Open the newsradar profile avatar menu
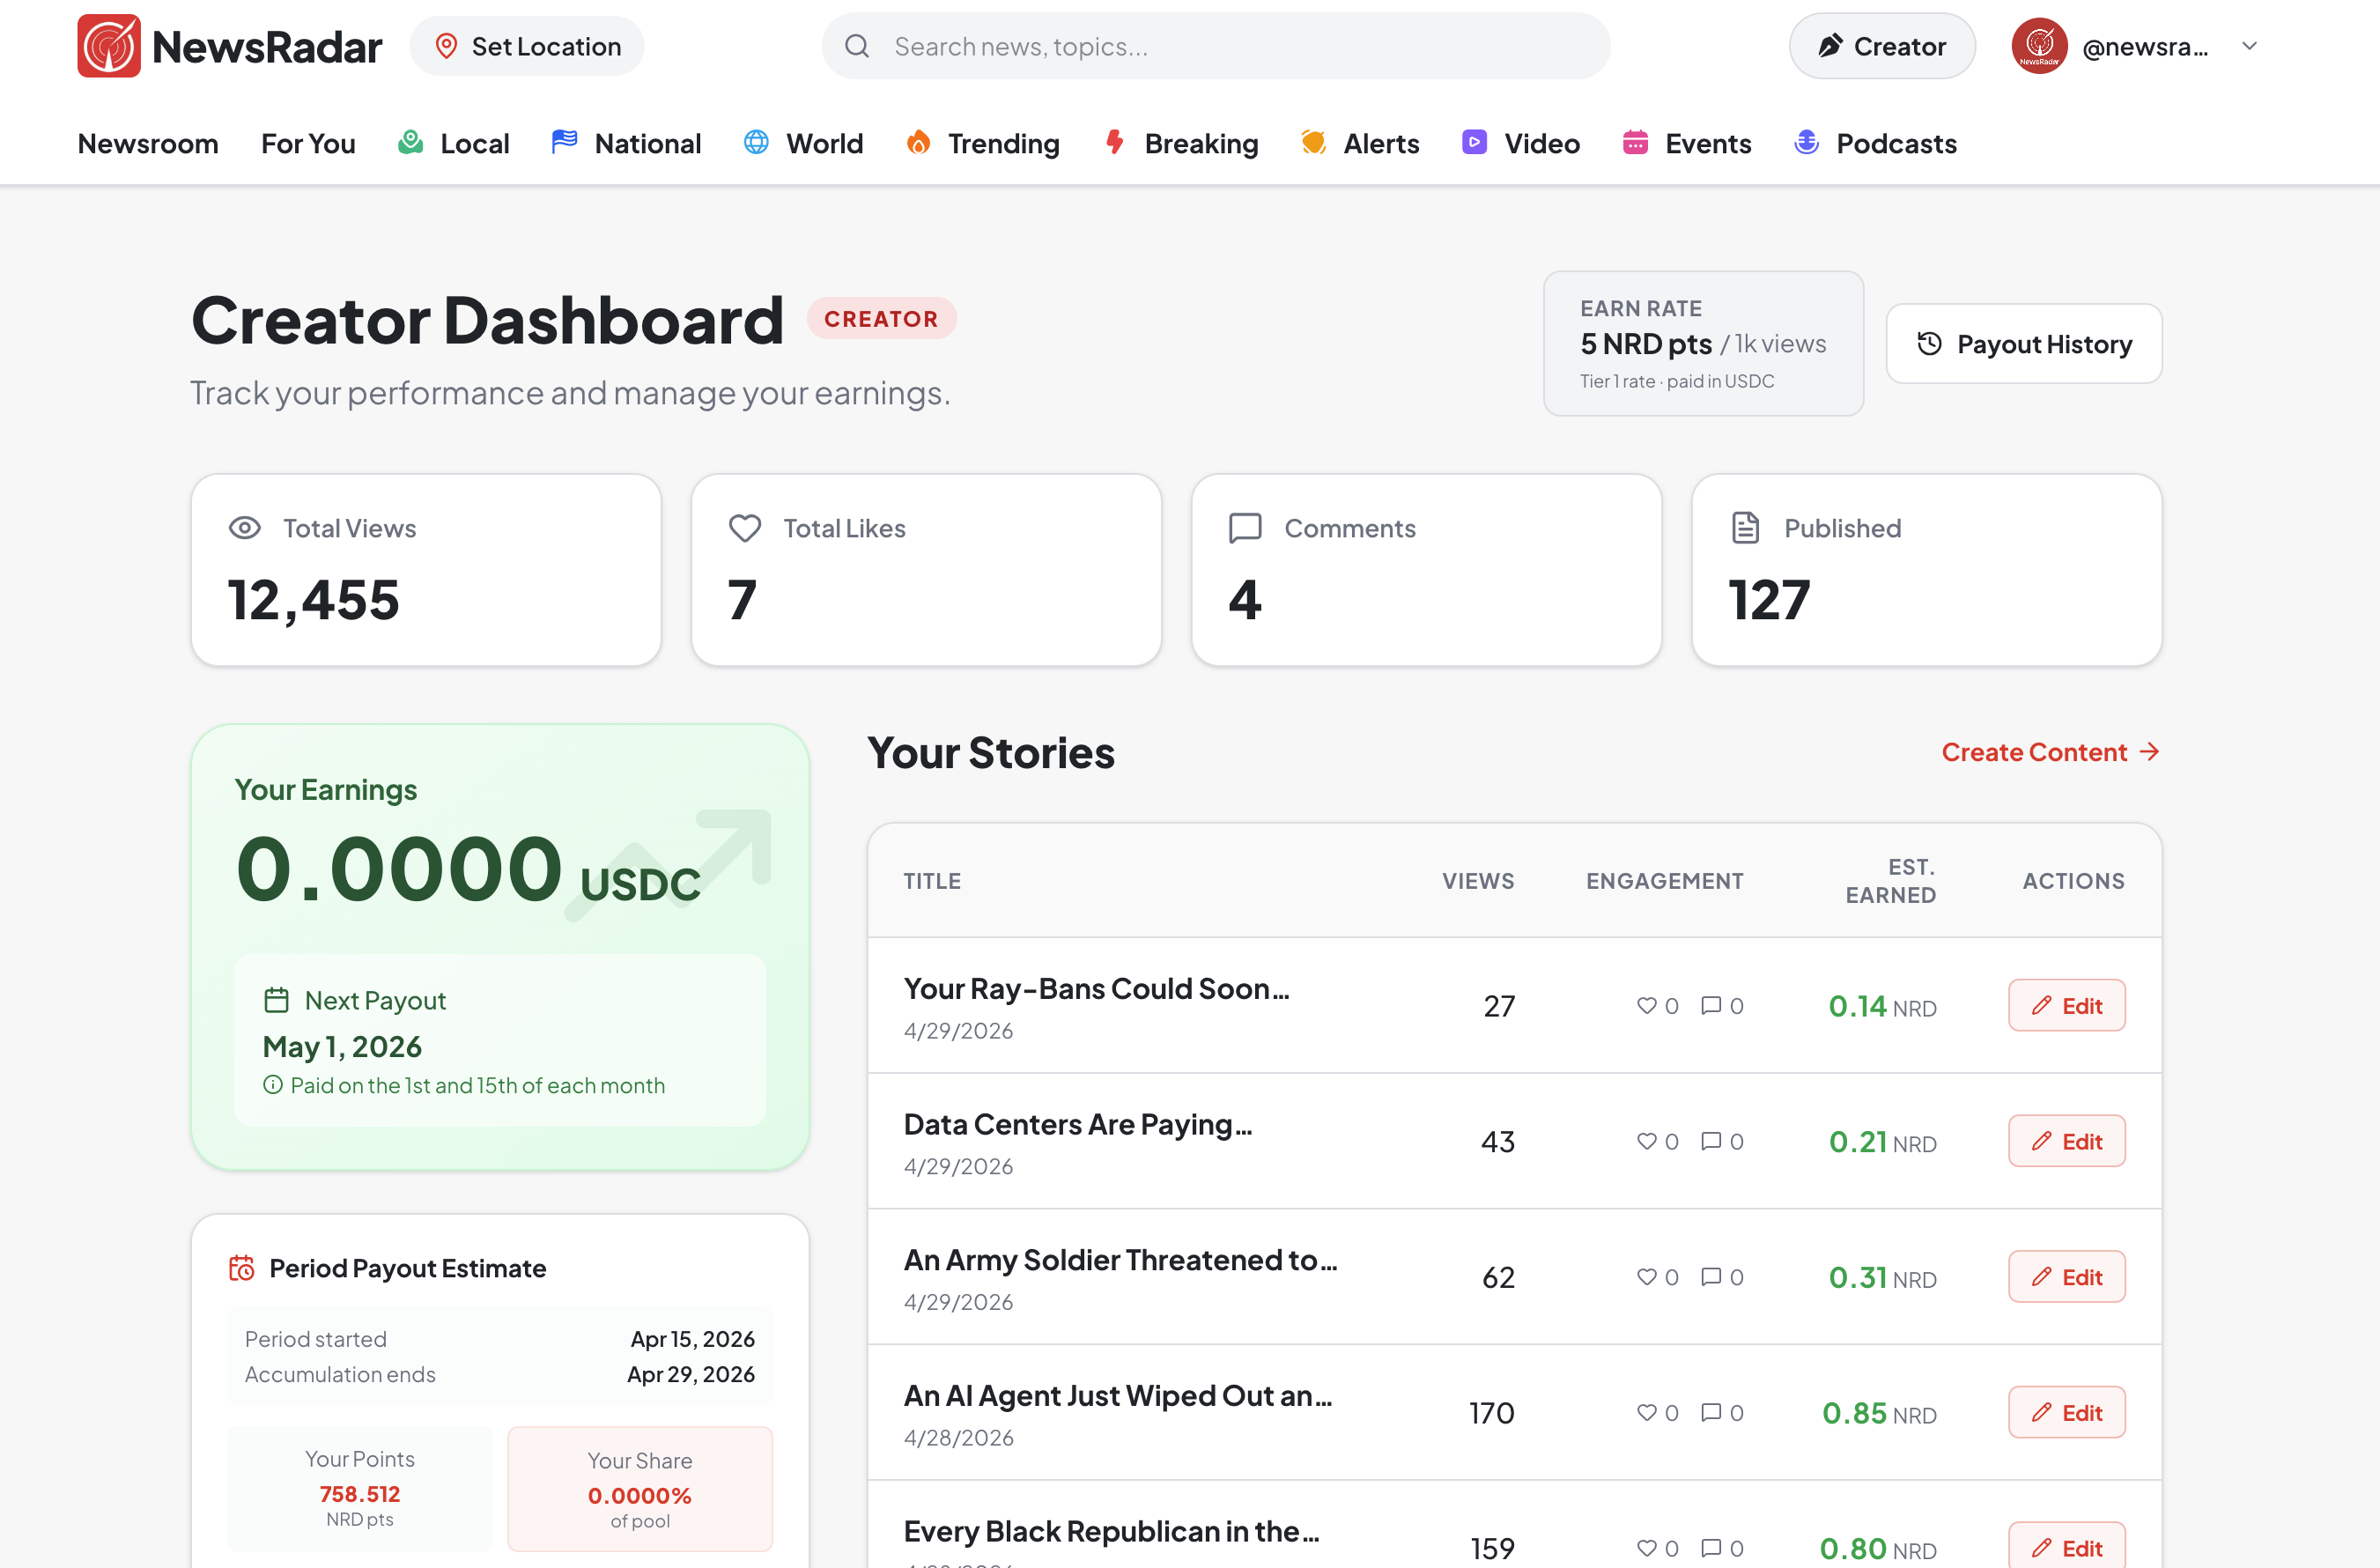 tap(2039, 46)
